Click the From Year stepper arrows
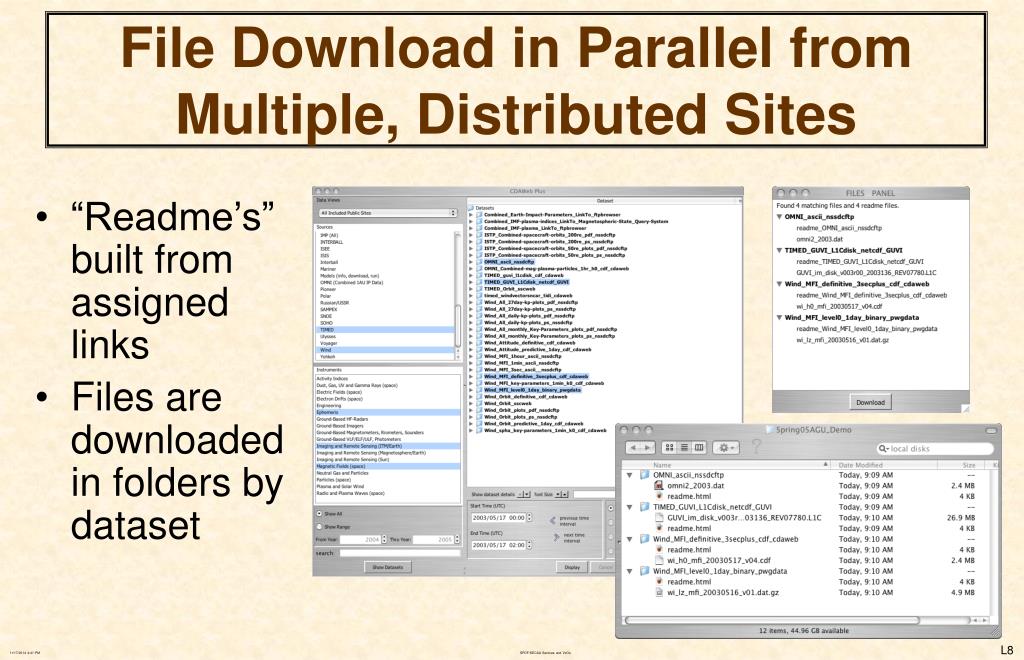1024x660 pixels. point(384,539)
